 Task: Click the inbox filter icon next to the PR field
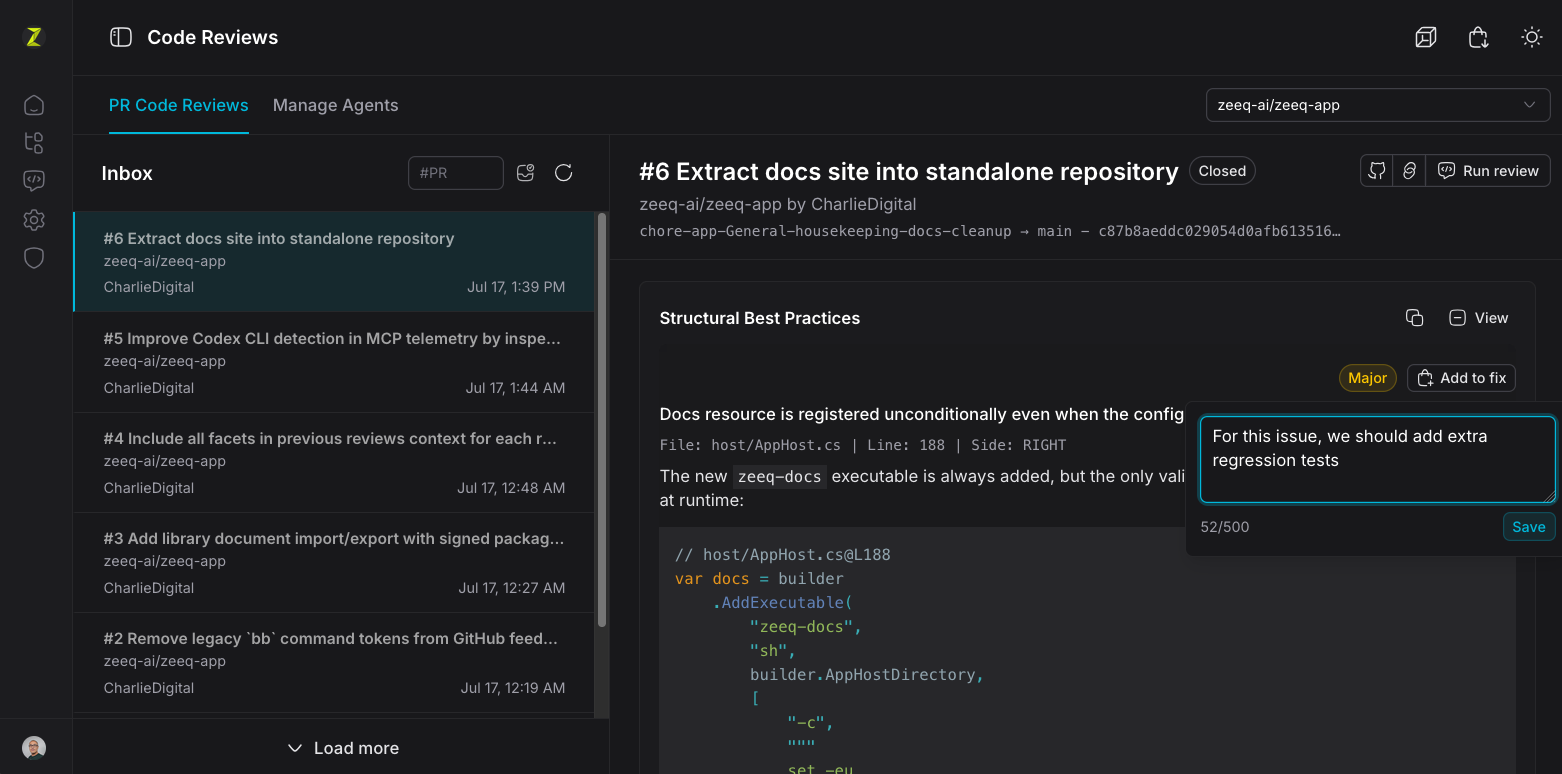(x=526, y=173)
